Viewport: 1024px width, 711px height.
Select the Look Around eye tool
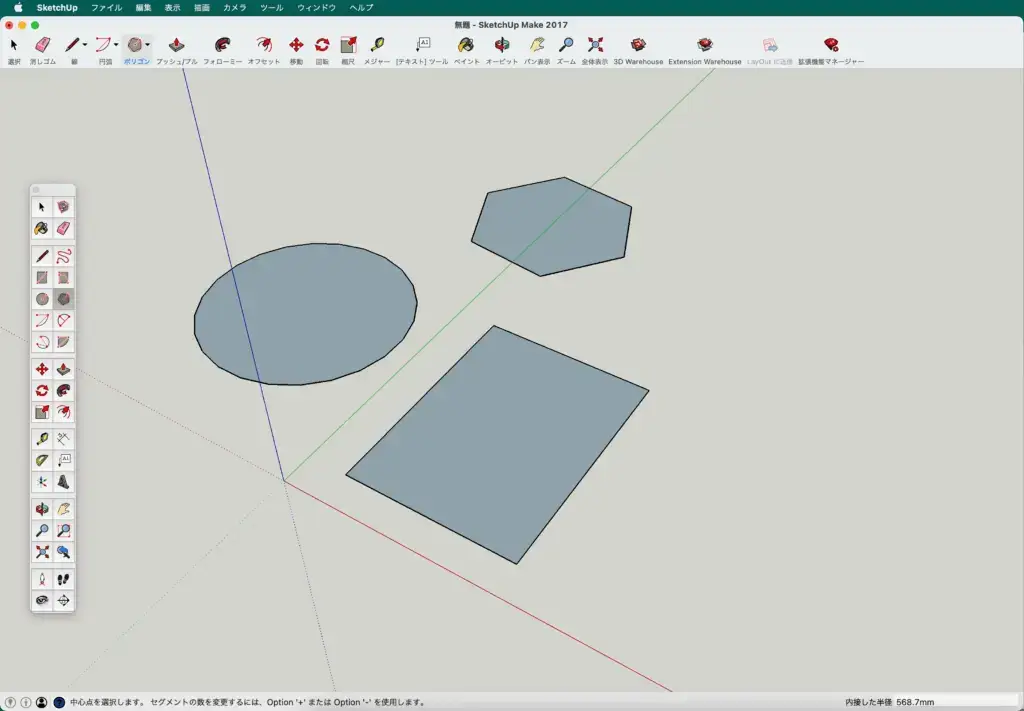tap(42, 601)
